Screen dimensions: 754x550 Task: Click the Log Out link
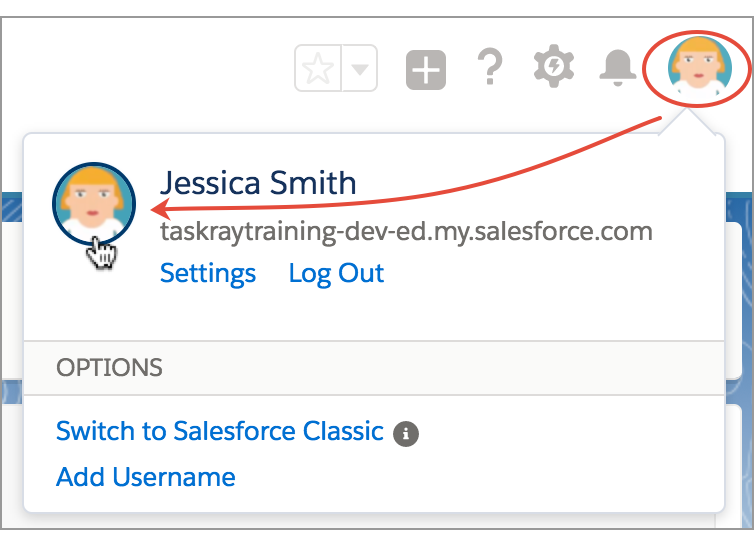[336, 274]
